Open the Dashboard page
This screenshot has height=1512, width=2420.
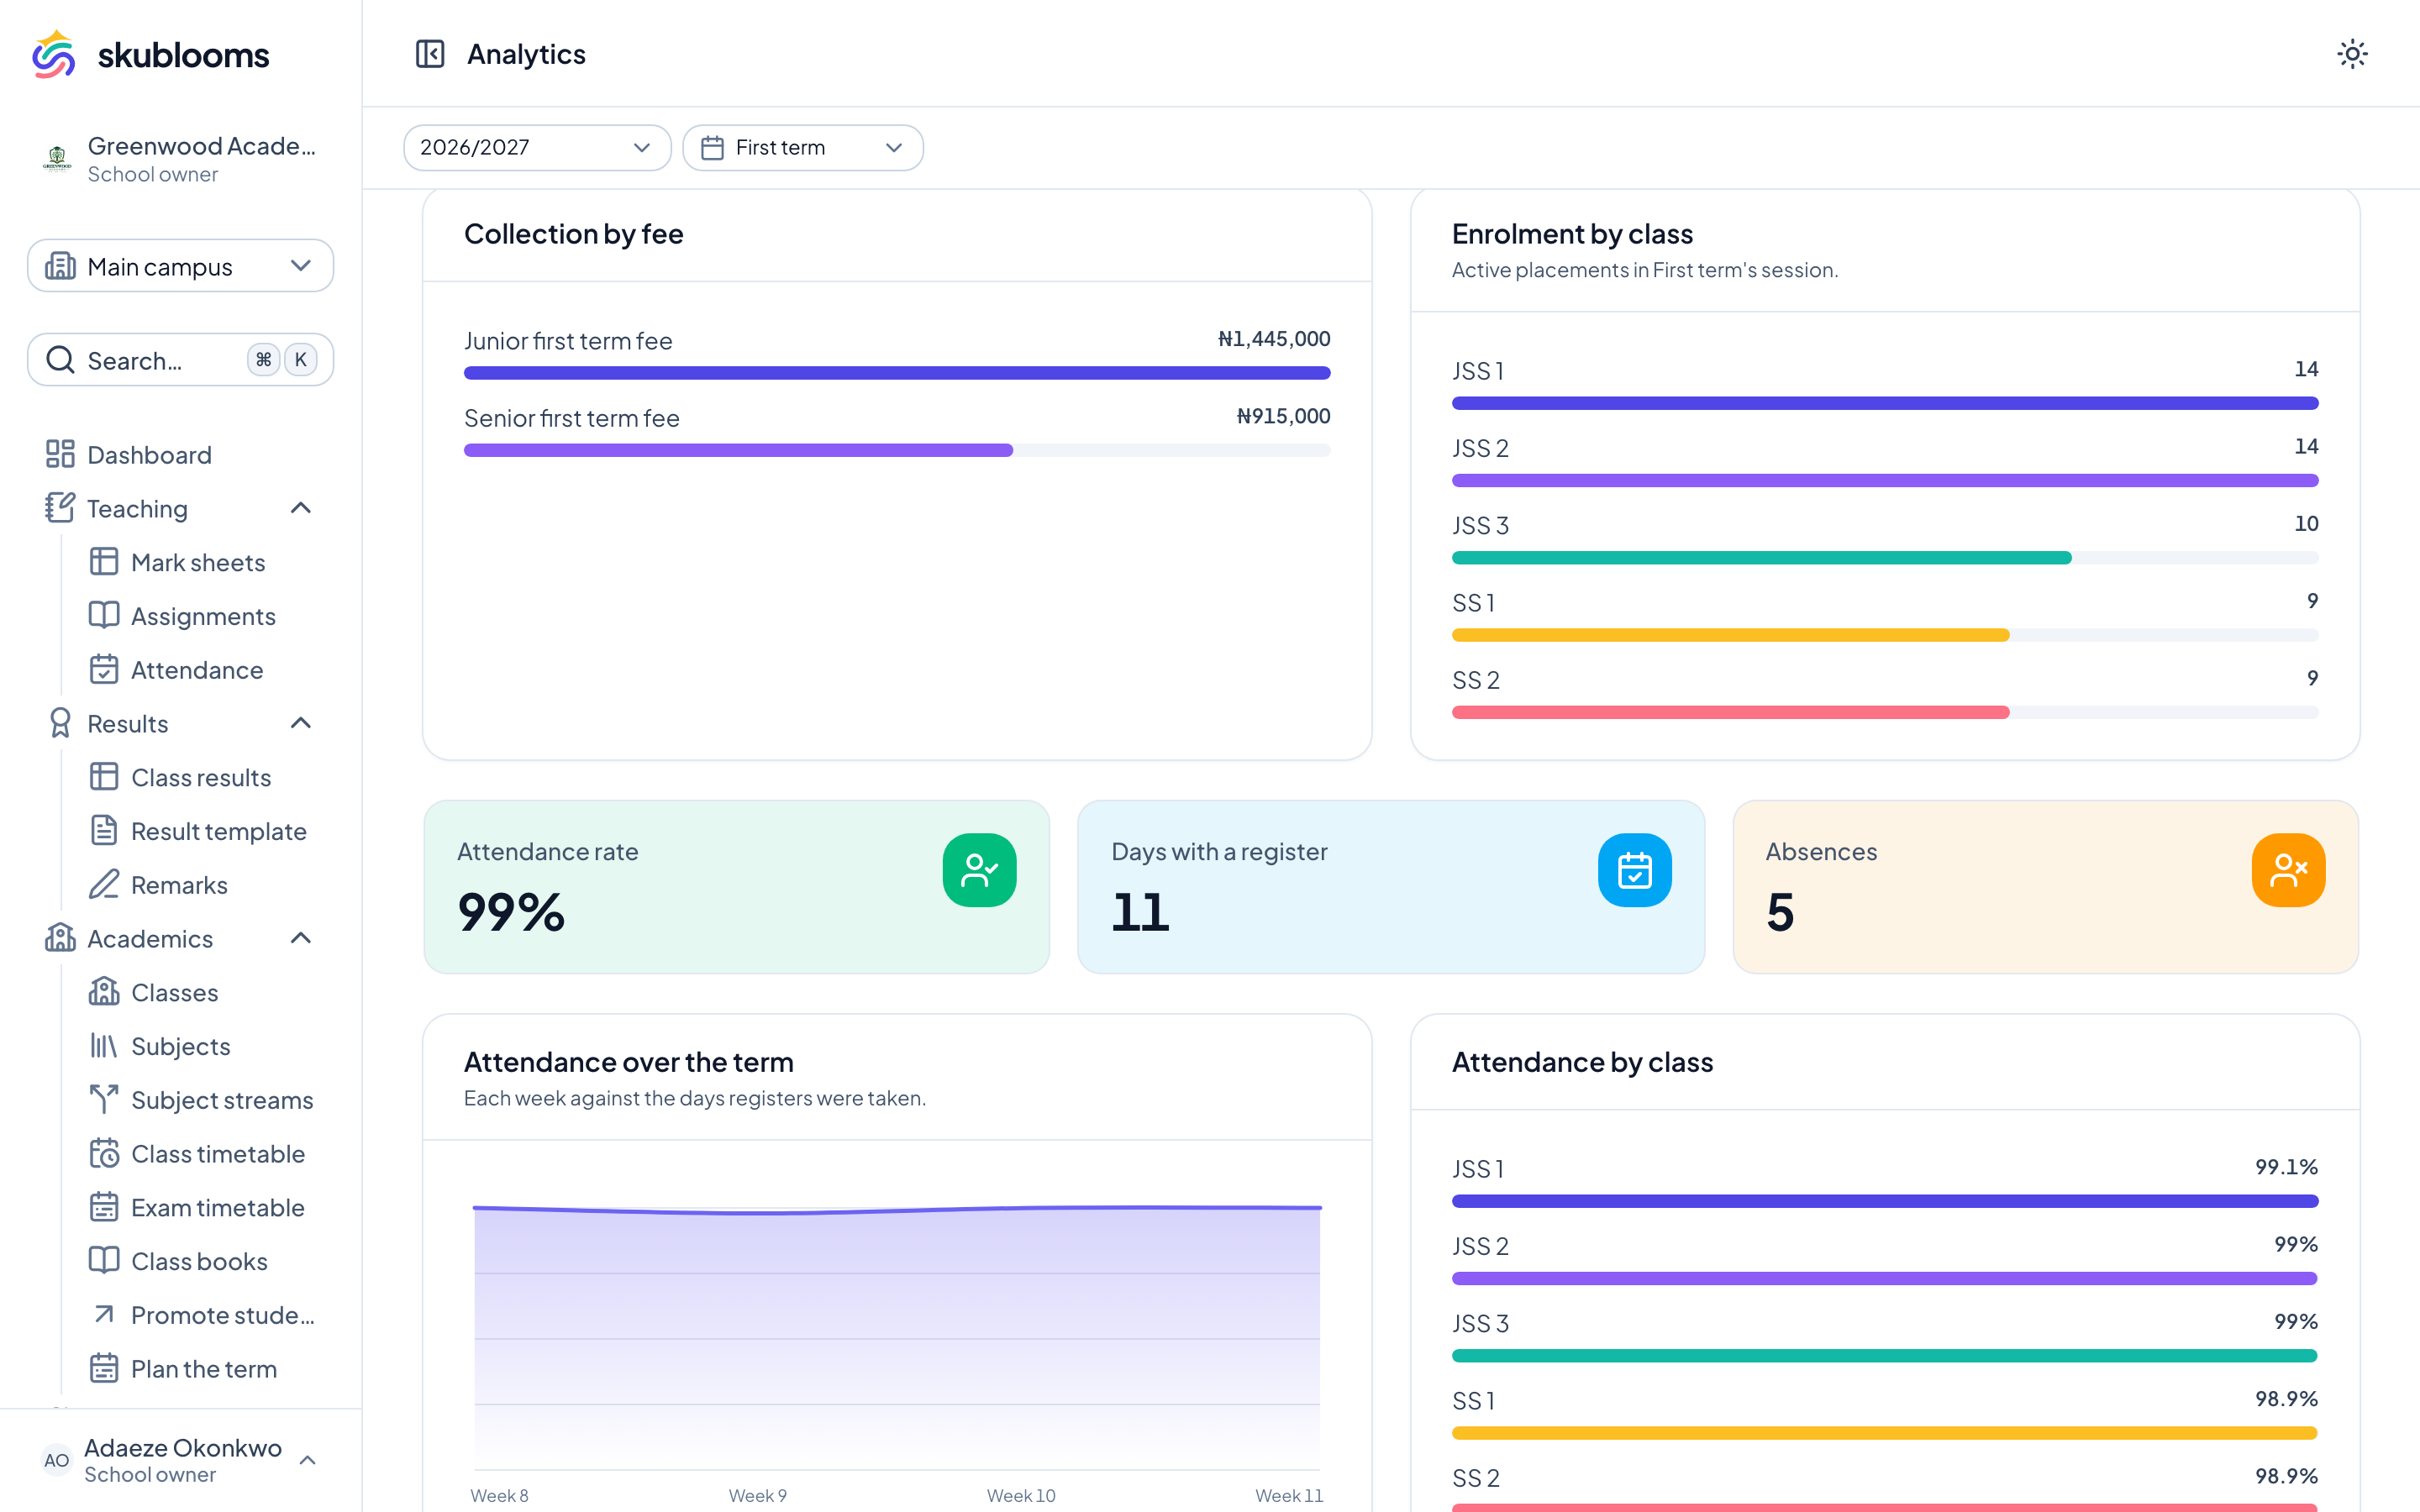coord(181,454)
